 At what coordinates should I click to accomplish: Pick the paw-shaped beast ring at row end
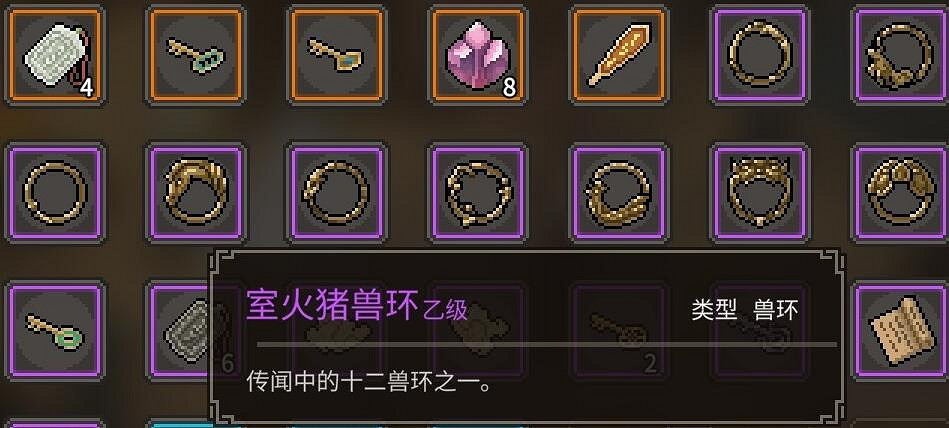[901, 193]
